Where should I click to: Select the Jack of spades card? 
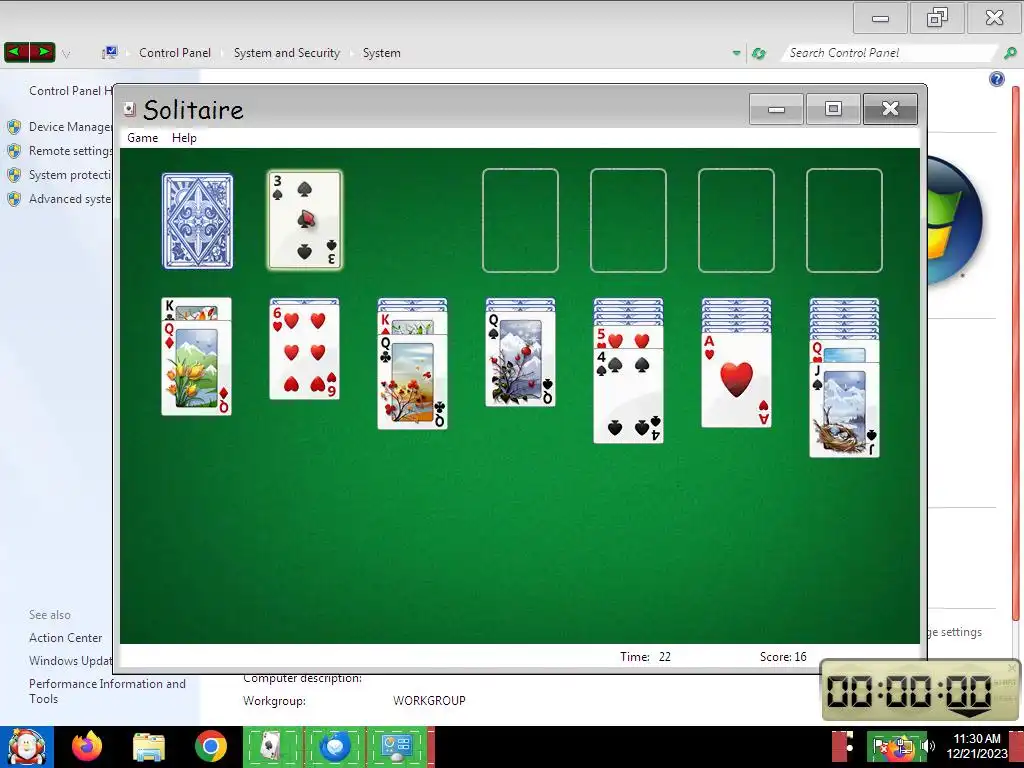pos(844,410)
